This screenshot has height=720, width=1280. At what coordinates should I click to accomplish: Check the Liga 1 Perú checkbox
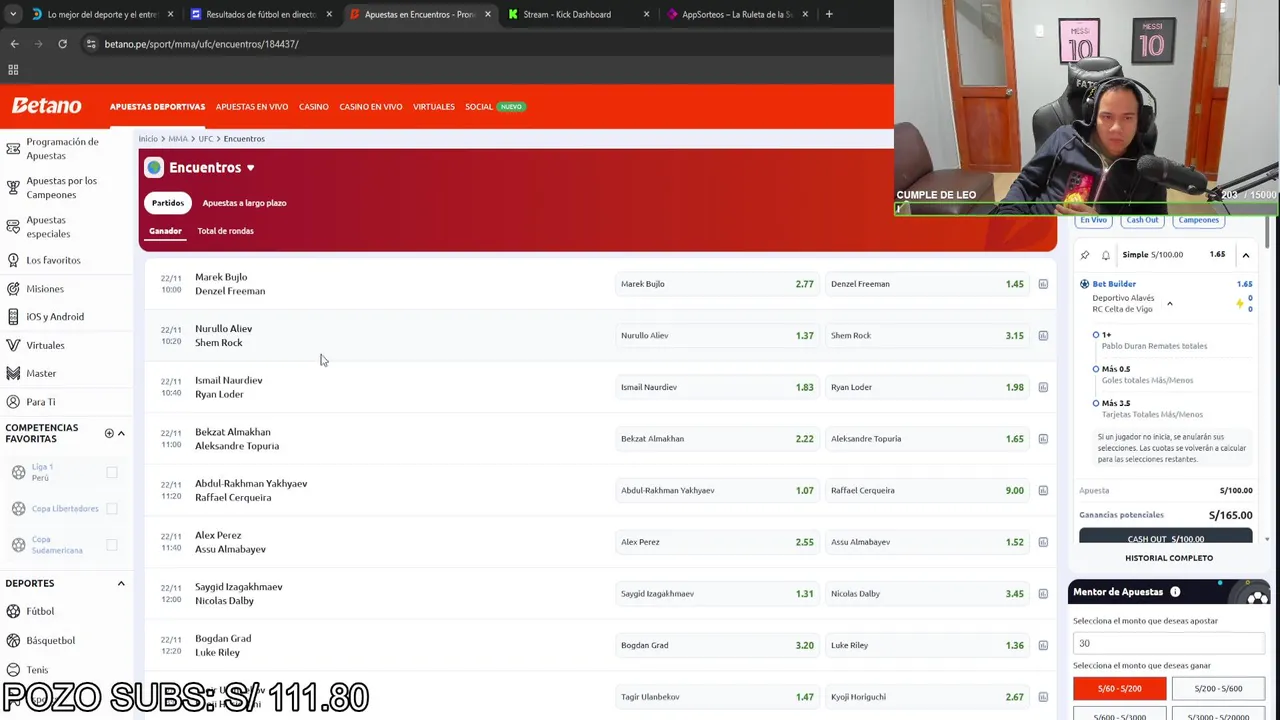coord(112,472)
